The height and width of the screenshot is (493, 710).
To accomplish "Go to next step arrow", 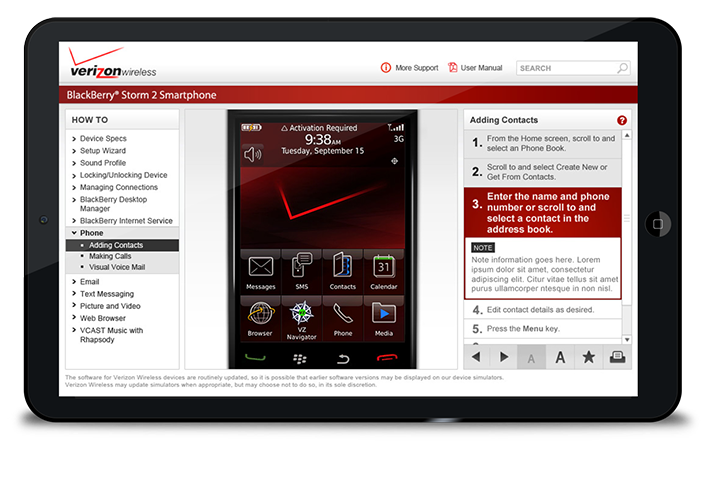I will tap(504, 357).
